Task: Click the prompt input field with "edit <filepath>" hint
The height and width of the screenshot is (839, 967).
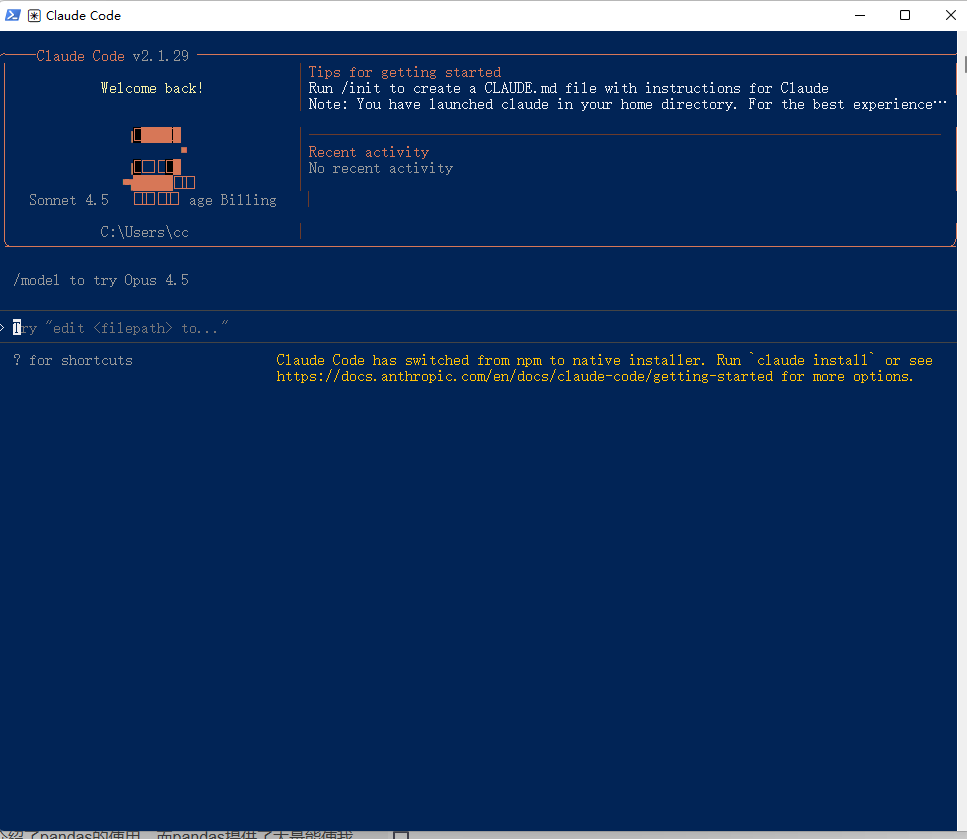Action: 478,328
